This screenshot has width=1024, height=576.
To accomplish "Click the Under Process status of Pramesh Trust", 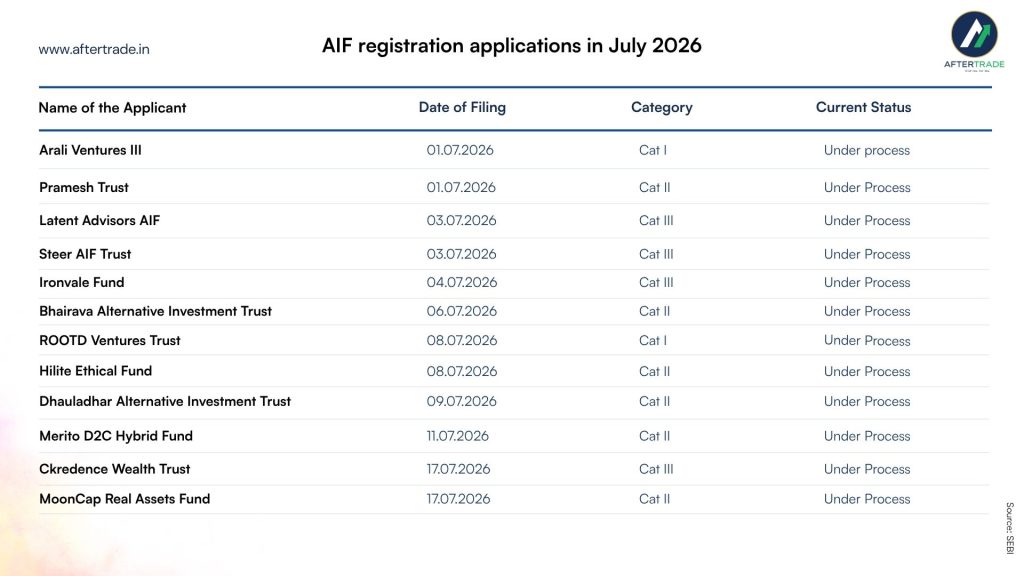I will (x=867, y=187).
